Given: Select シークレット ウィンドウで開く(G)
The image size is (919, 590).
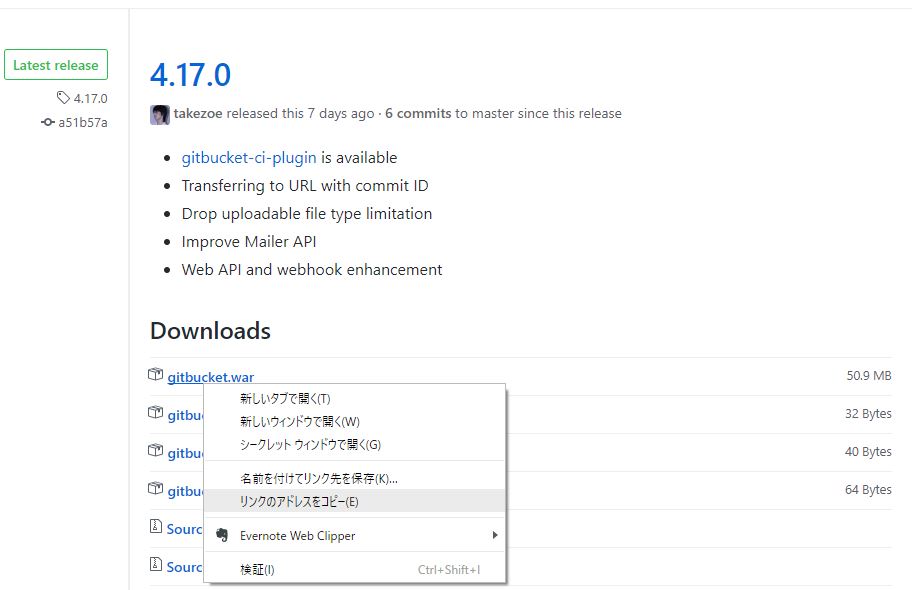Looking at the screenshot, I should coord(355,444).
